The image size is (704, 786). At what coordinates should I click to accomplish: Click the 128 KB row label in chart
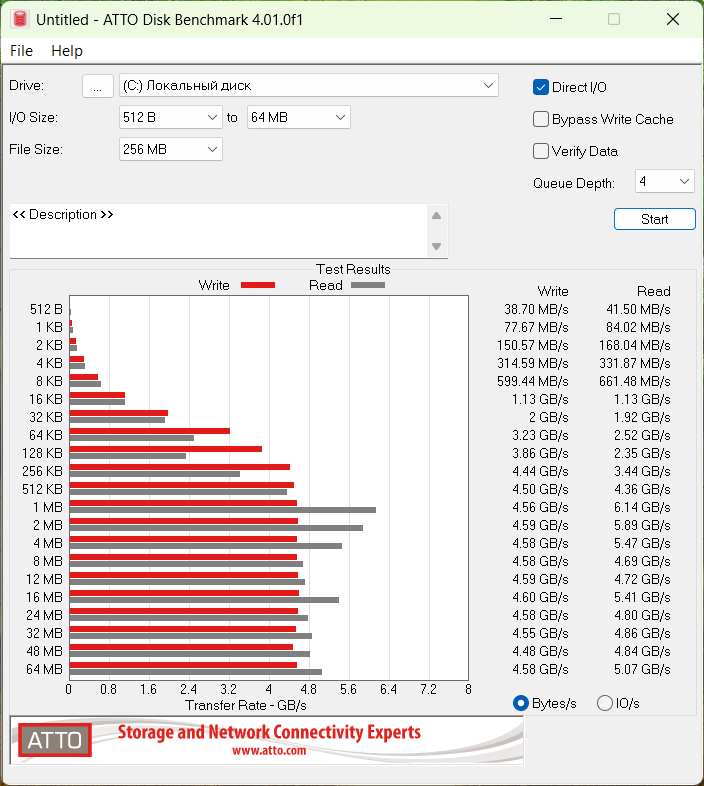pos(42,453)
